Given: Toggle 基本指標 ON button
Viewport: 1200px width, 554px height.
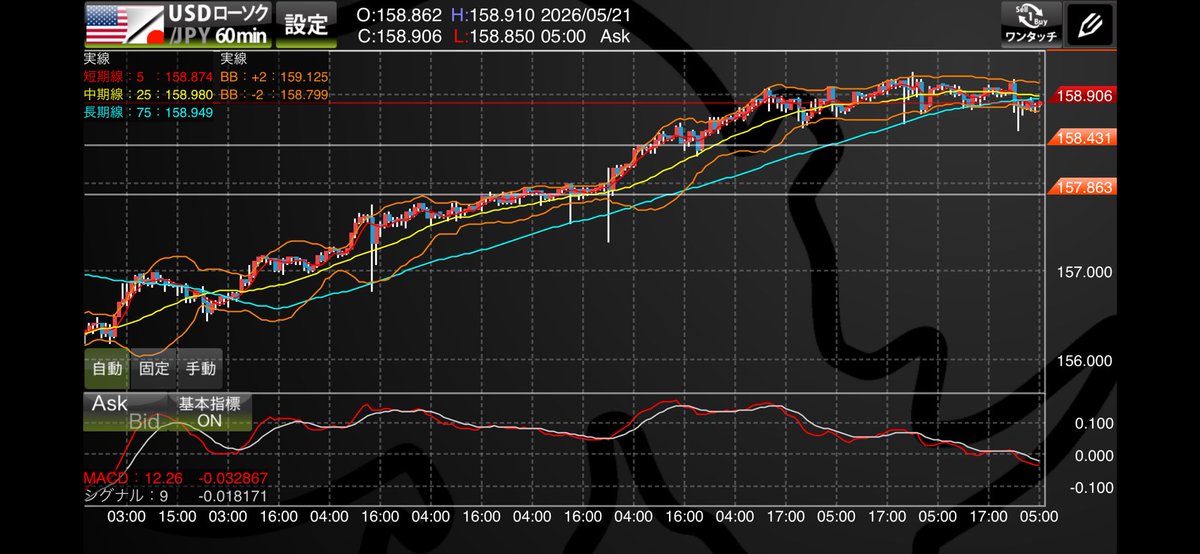Looking at the screenshot, I should pos(210,412).
